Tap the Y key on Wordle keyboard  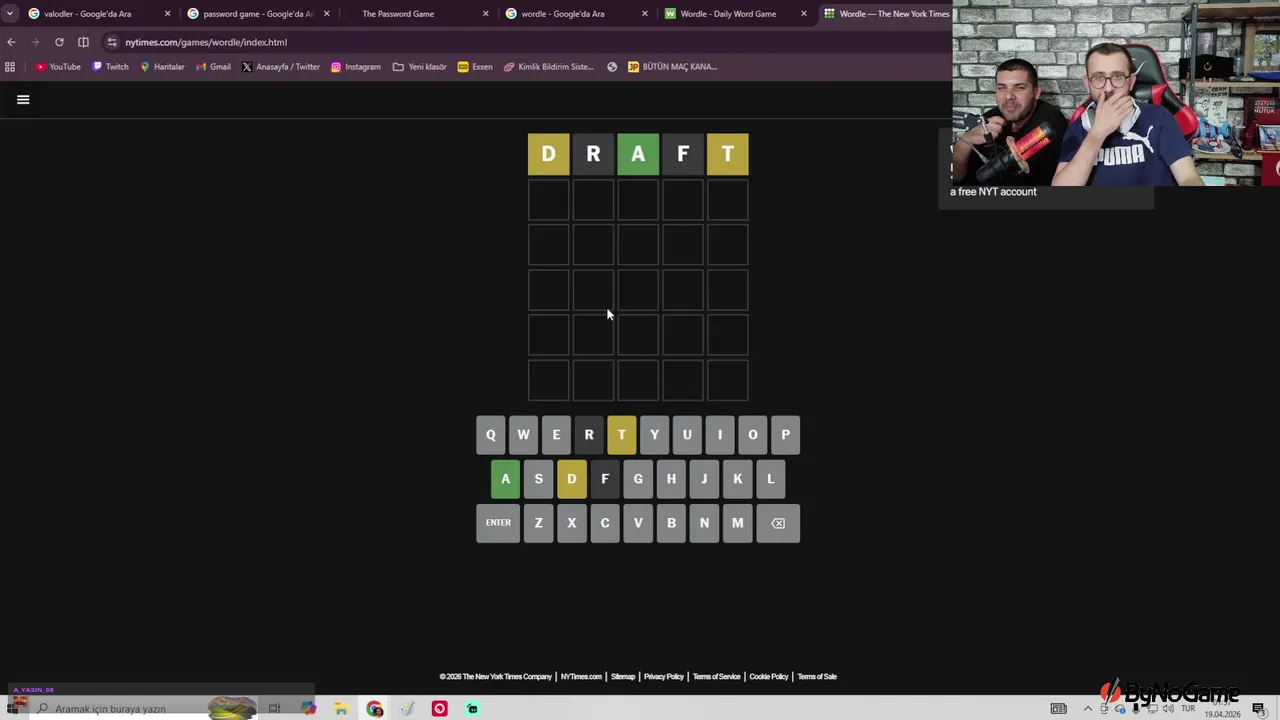click(654, 435)
